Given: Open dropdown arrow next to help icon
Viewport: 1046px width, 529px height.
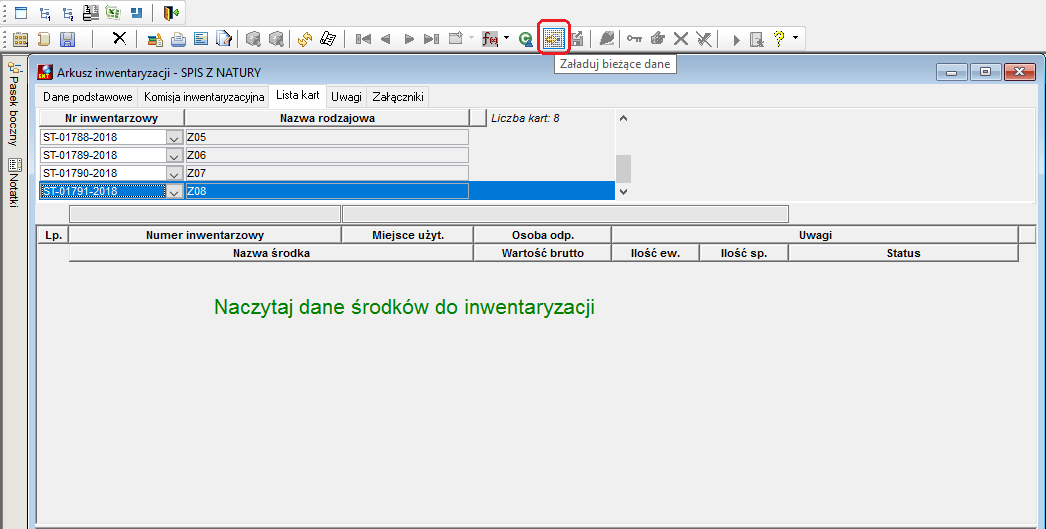Looking at the screenshot, I should click(x=795, y=38).
